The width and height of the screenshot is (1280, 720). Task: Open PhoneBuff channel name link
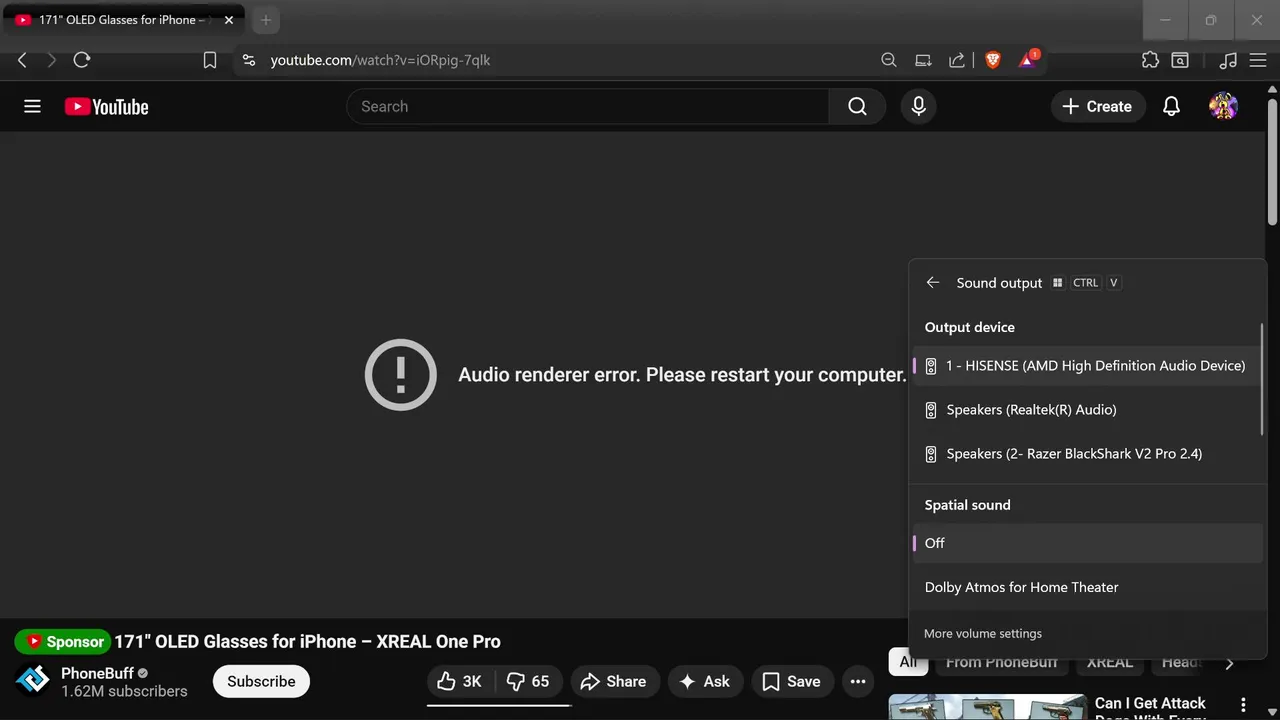click(97, 673)
